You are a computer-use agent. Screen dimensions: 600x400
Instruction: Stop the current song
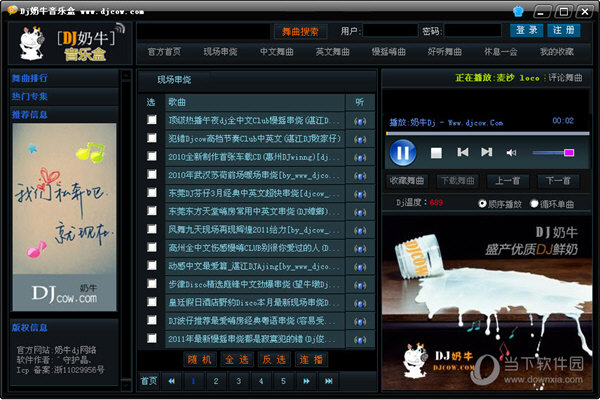[x=436, y=153]
